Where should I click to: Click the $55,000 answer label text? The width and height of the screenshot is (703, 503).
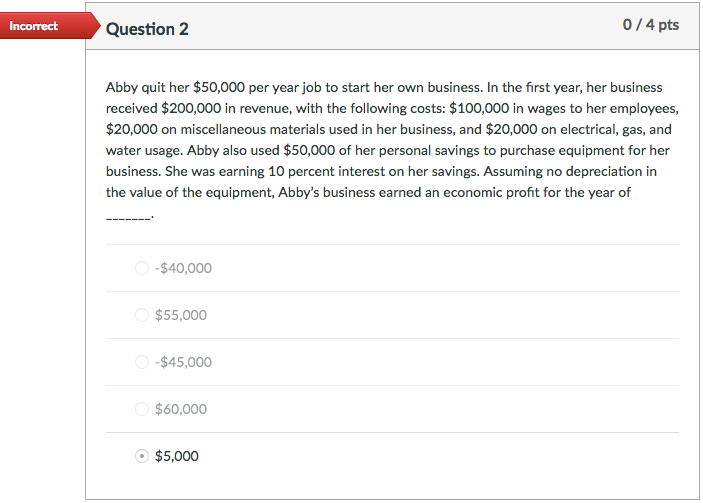pos(181,315)
